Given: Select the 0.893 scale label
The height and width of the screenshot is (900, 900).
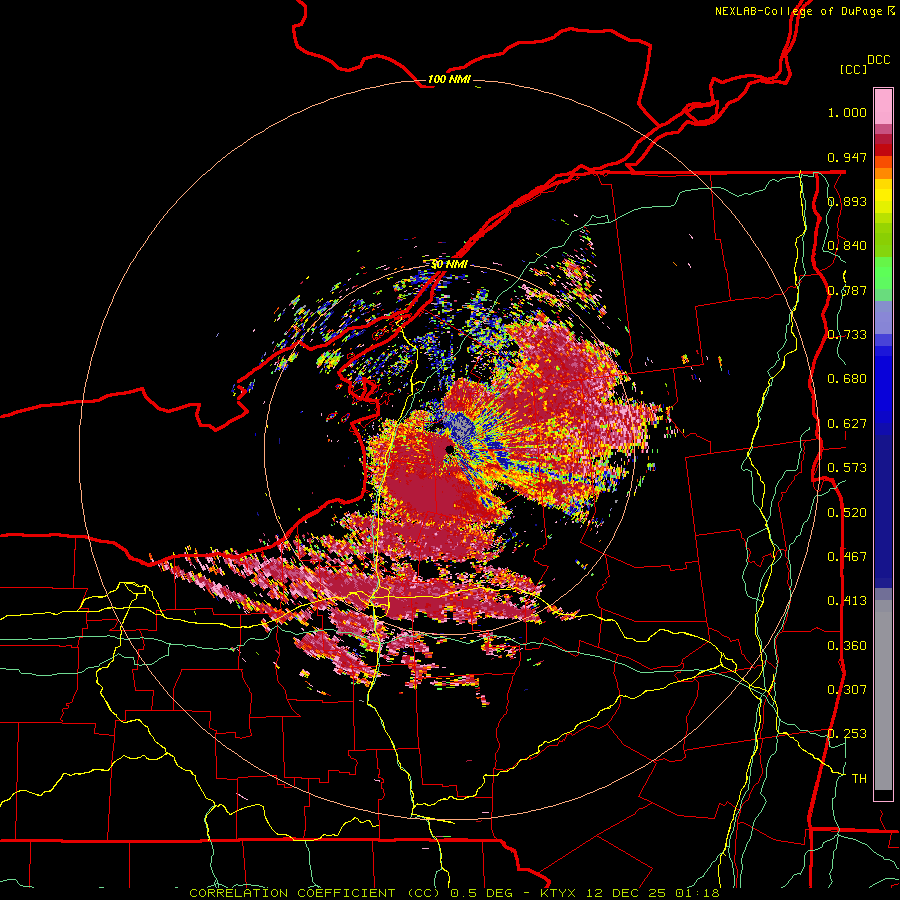Looking at the screenshot, I should click(x=847, y=201).
